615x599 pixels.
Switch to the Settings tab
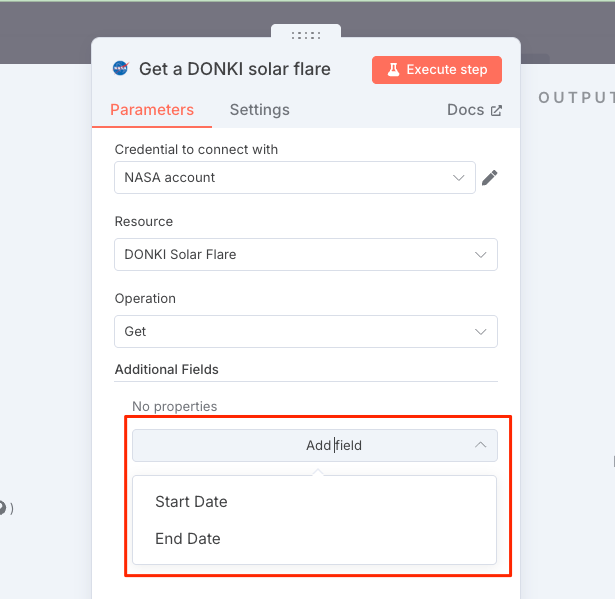(260, 110)
